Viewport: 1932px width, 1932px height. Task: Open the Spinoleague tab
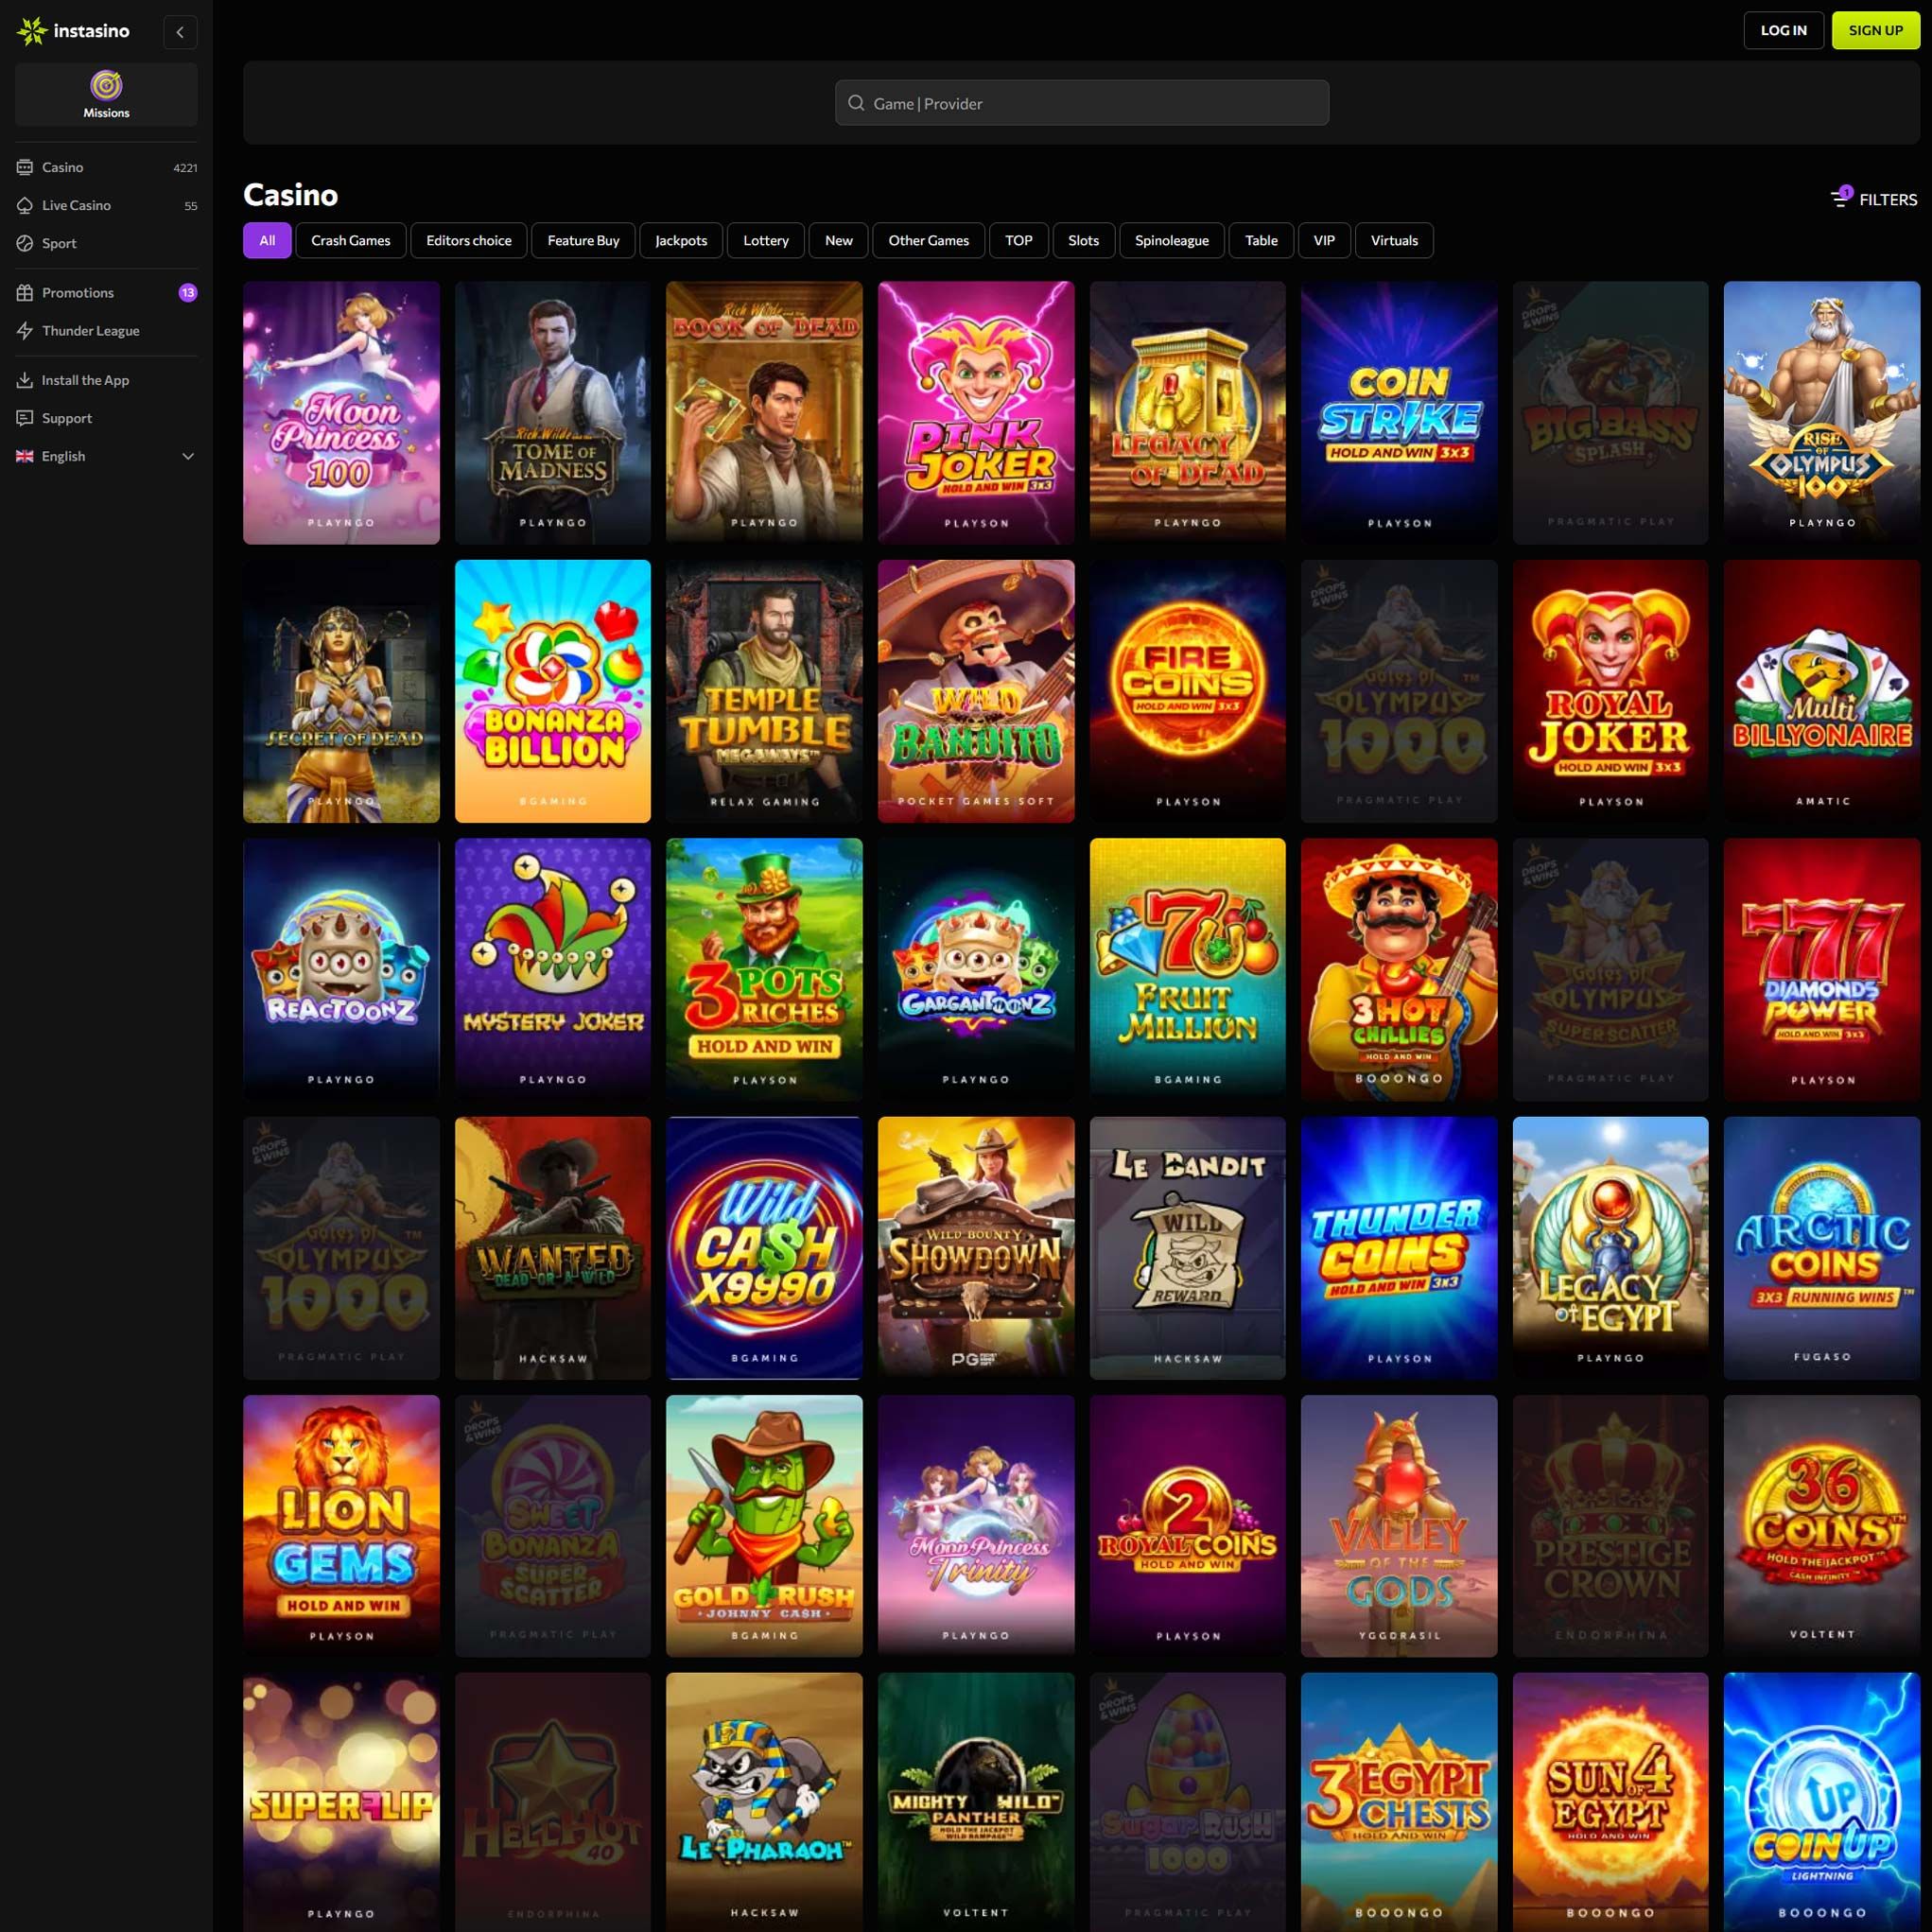coord(1171,240)
